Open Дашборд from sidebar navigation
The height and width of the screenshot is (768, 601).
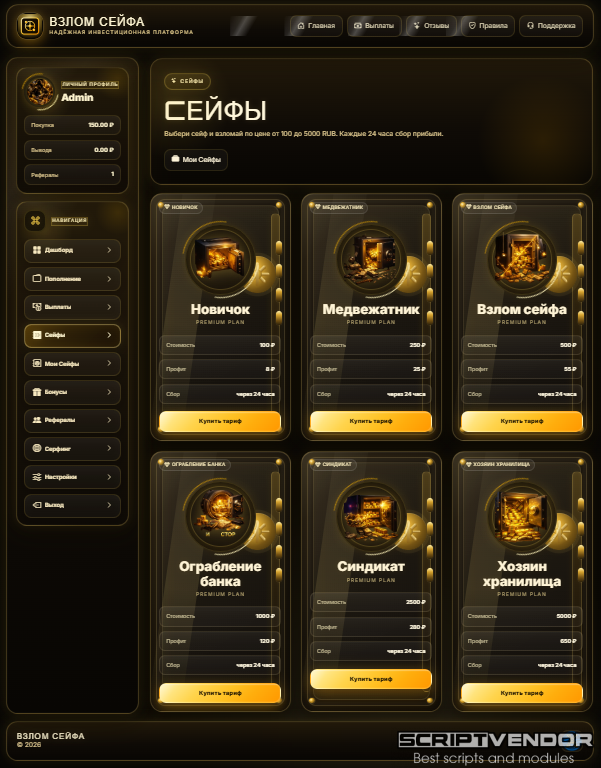(72, 250)
